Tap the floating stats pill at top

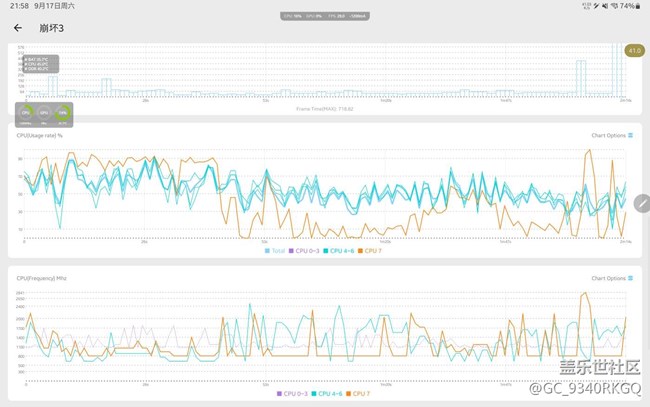click(325, 17)
